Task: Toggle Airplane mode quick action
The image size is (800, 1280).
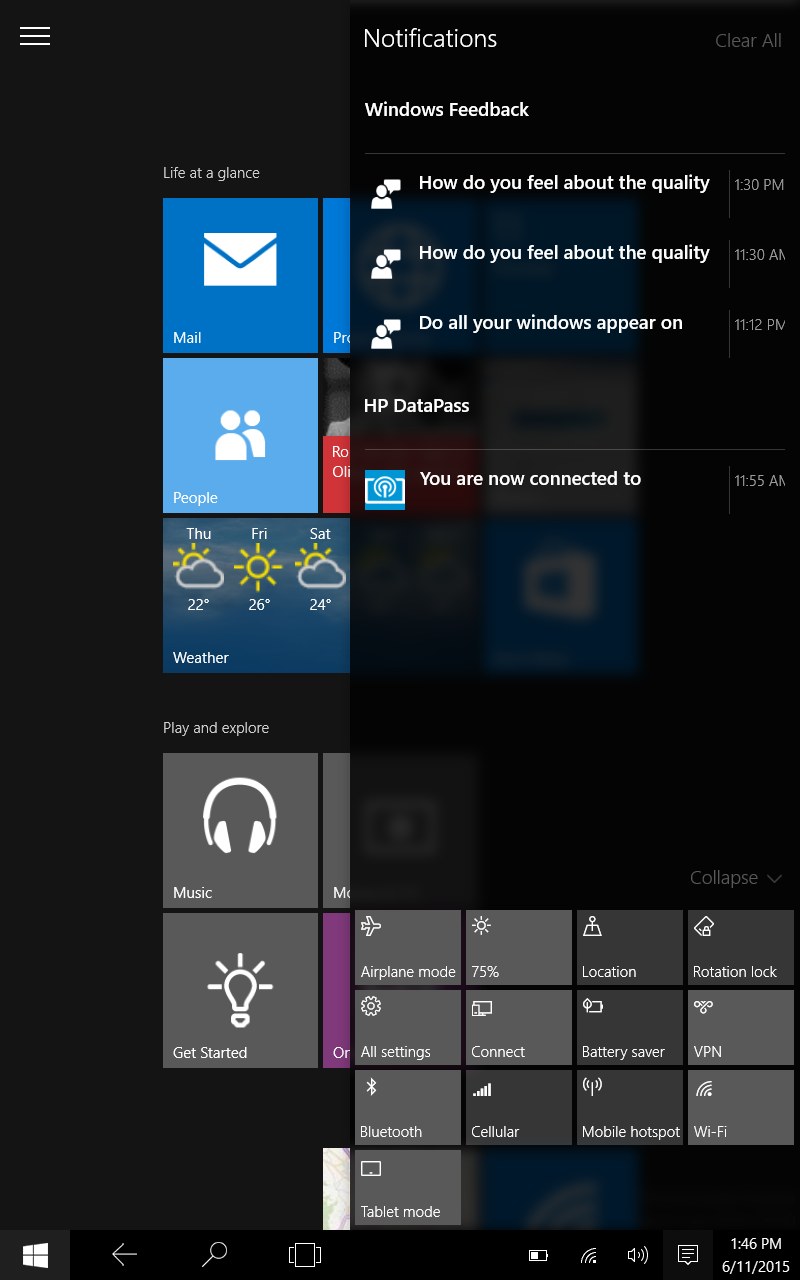Action: click(408, 947)
